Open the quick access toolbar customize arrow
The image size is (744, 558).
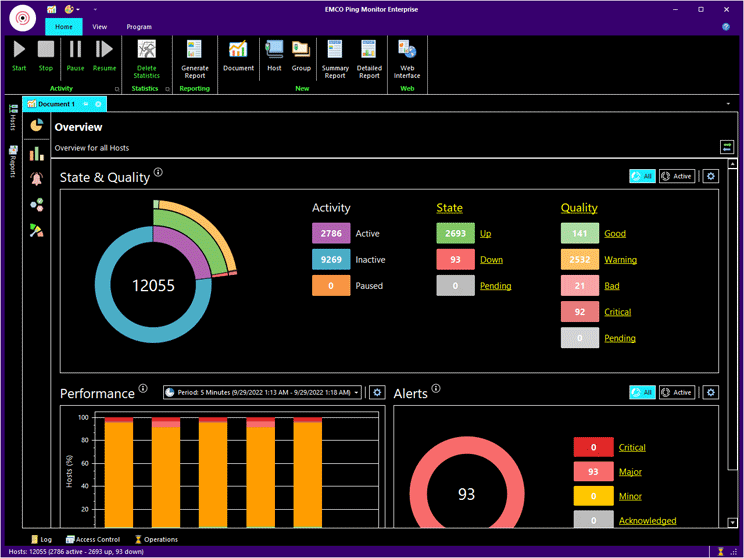click(95, 9)
